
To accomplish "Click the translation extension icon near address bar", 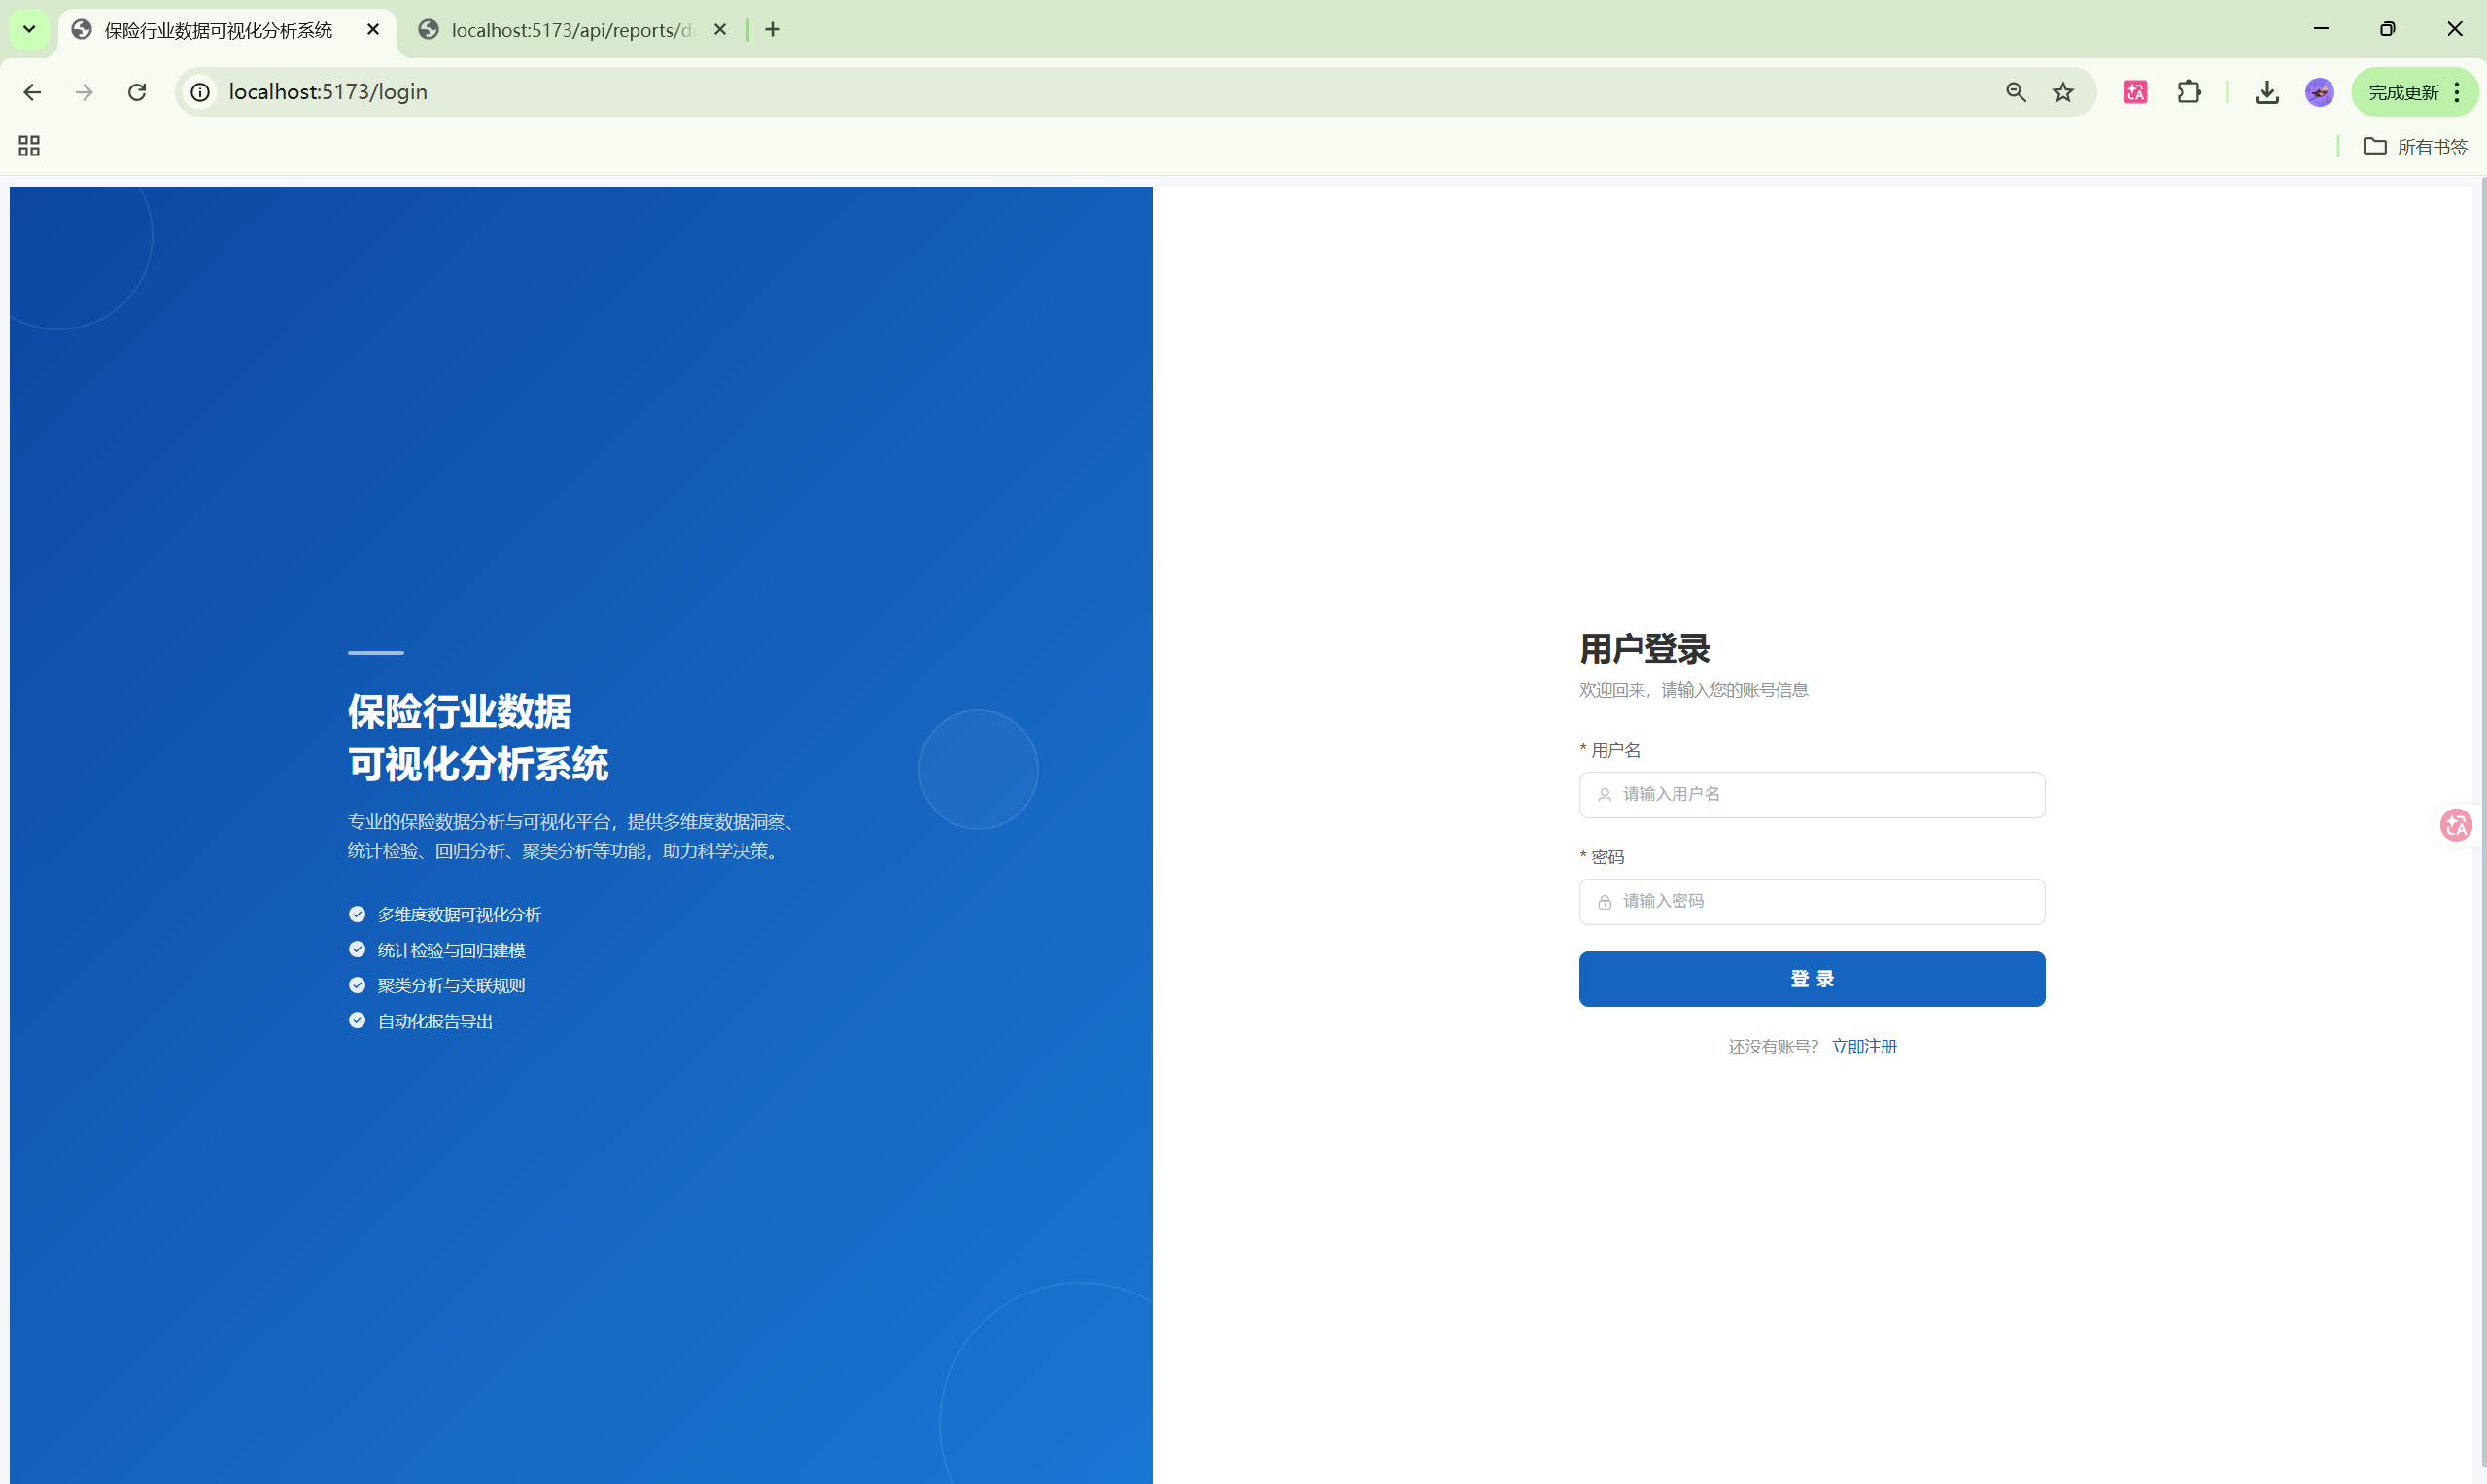I will click(2135, 91).
